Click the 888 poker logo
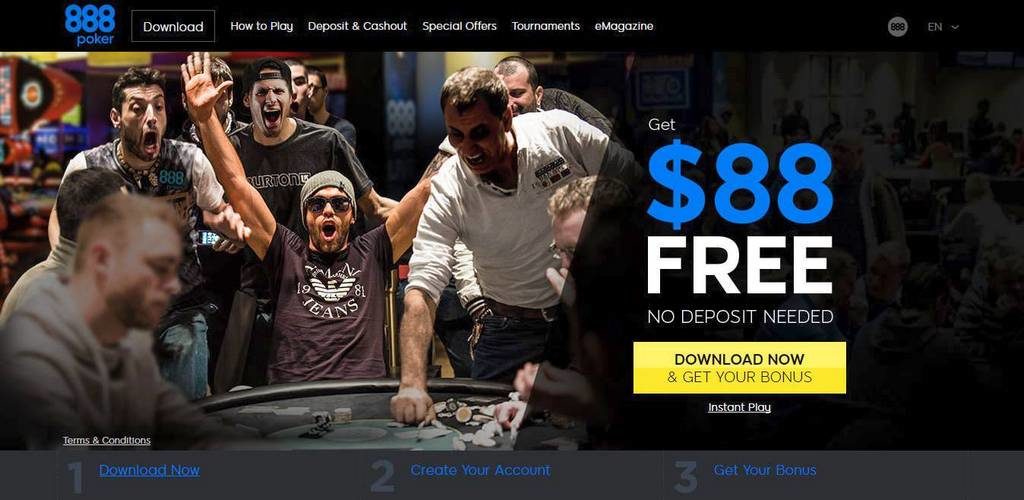This screenshot has width=1024, height=500. tap(90, 25)
